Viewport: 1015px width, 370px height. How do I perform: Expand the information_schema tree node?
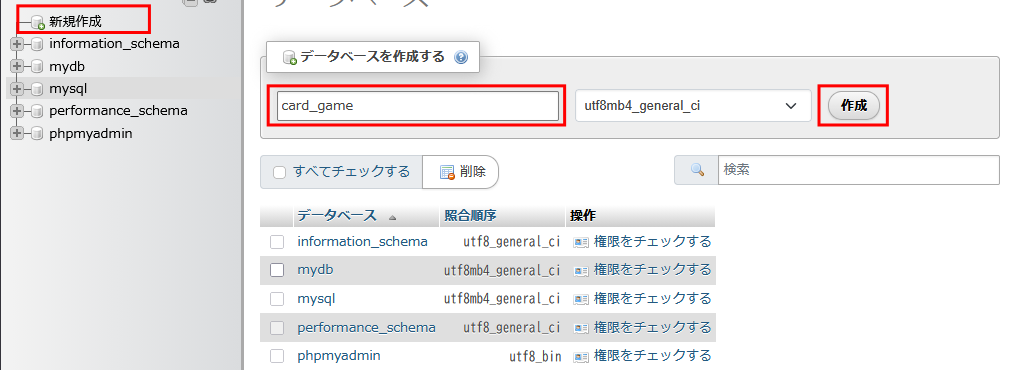pos(17,45)
